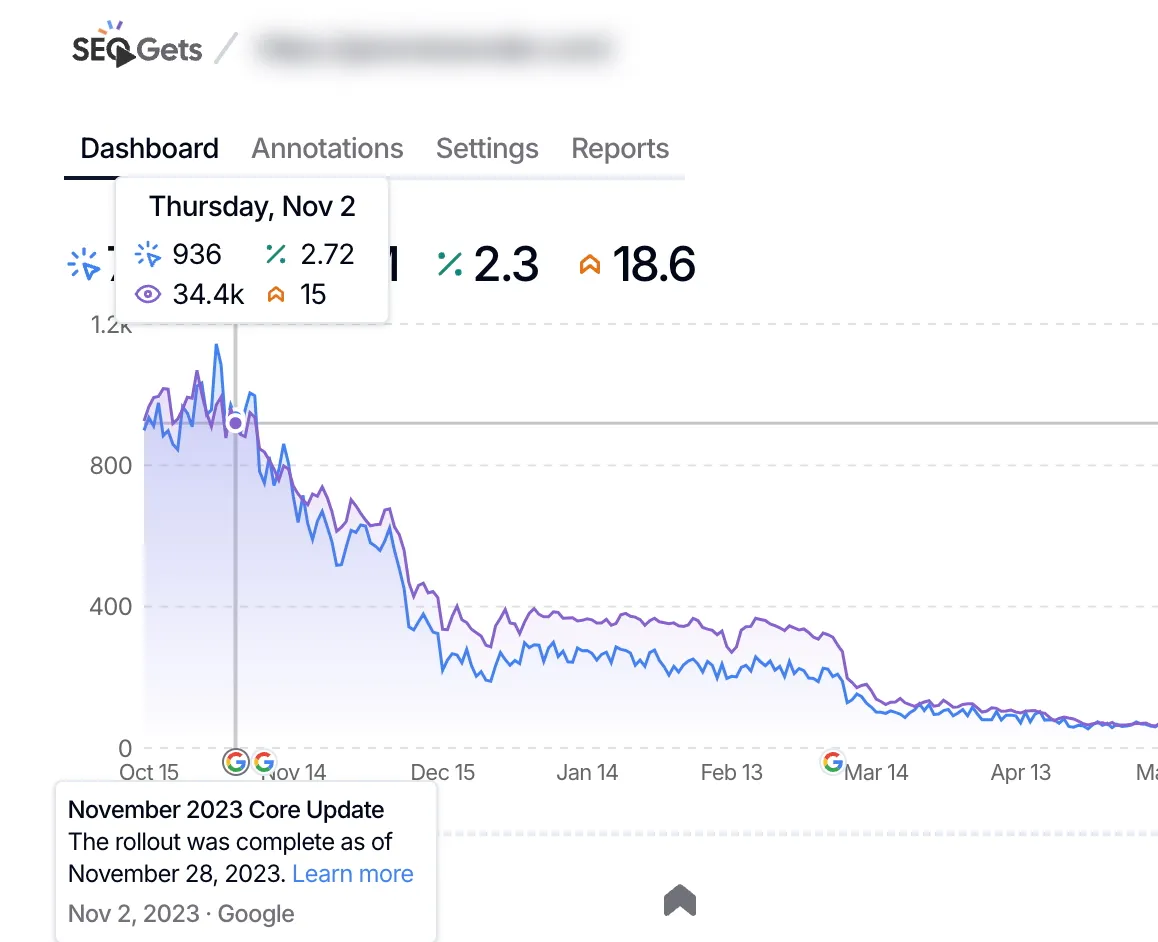Open the Reports tab

tap(620, 149)
